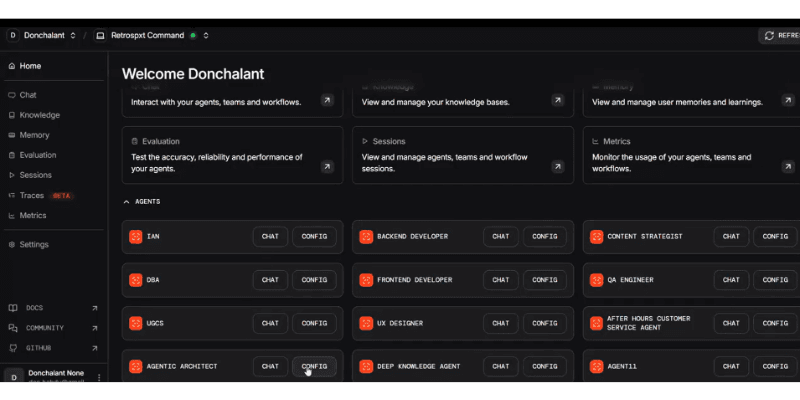
Task: Chat with After Hours Customer Service Agent
Action: pyautogui.click(x=731, y=323)
